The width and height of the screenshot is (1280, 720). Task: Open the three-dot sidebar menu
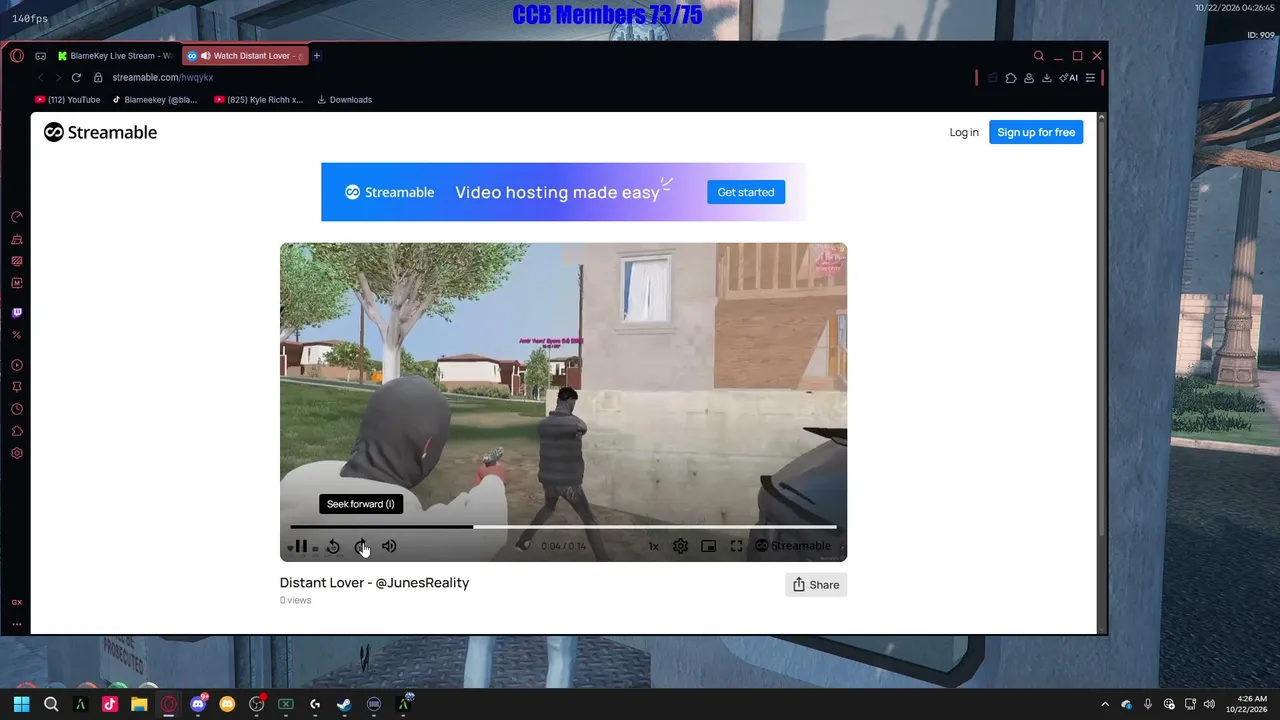[x=17, y=624]
